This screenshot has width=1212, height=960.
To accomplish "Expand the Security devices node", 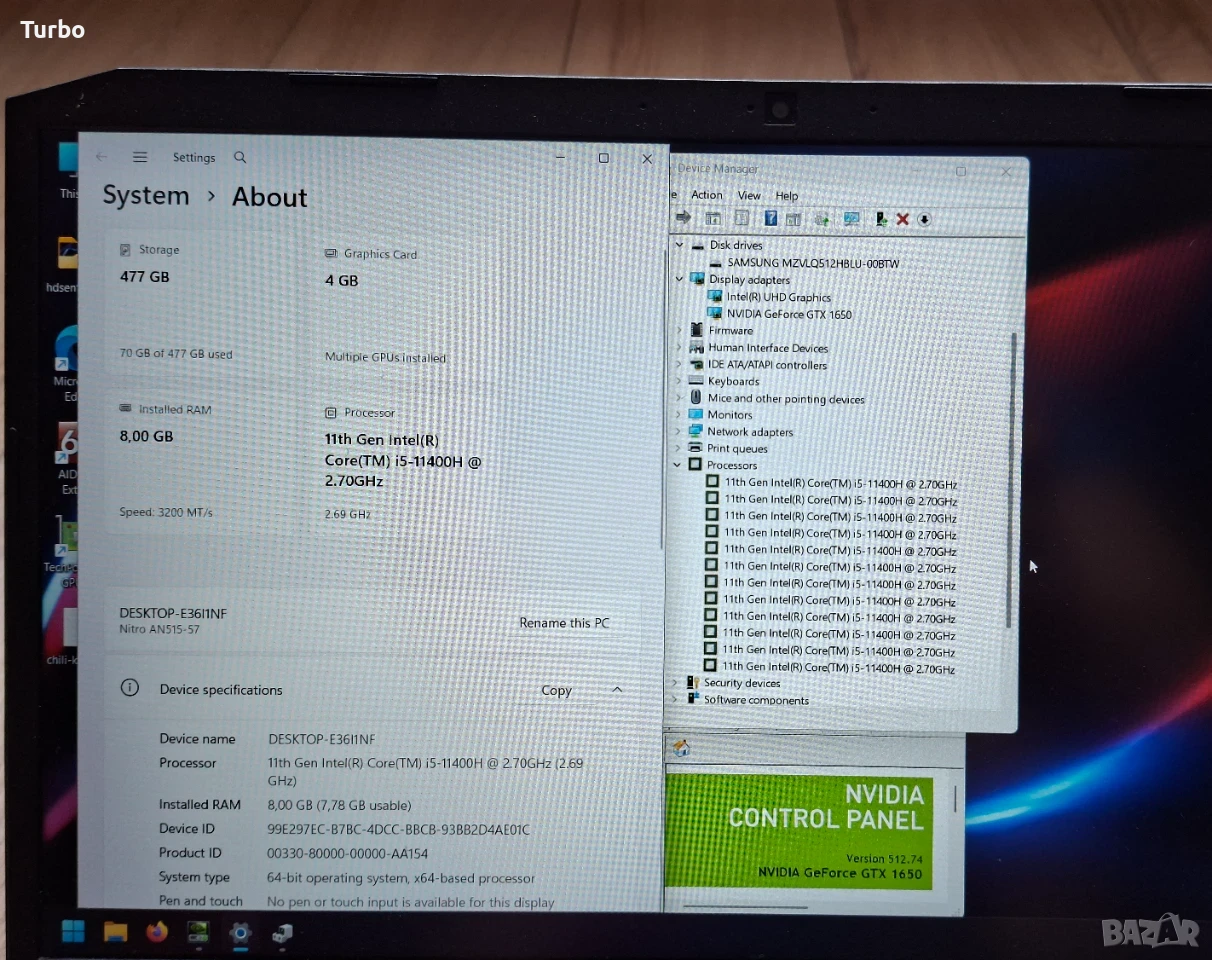I will click(675, 683).
